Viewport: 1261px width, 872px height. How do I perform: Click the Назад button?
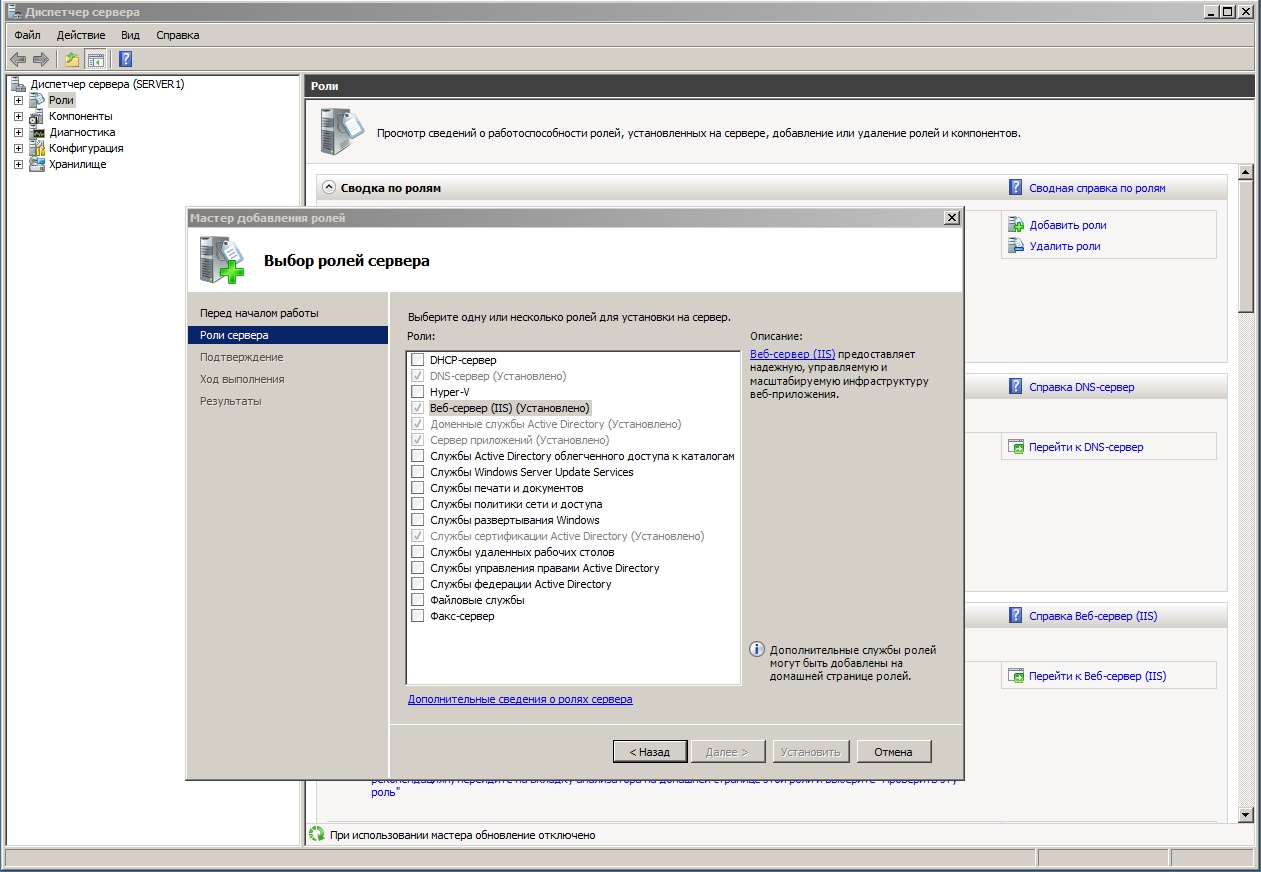pyautogui.click(x=650, y=751)
